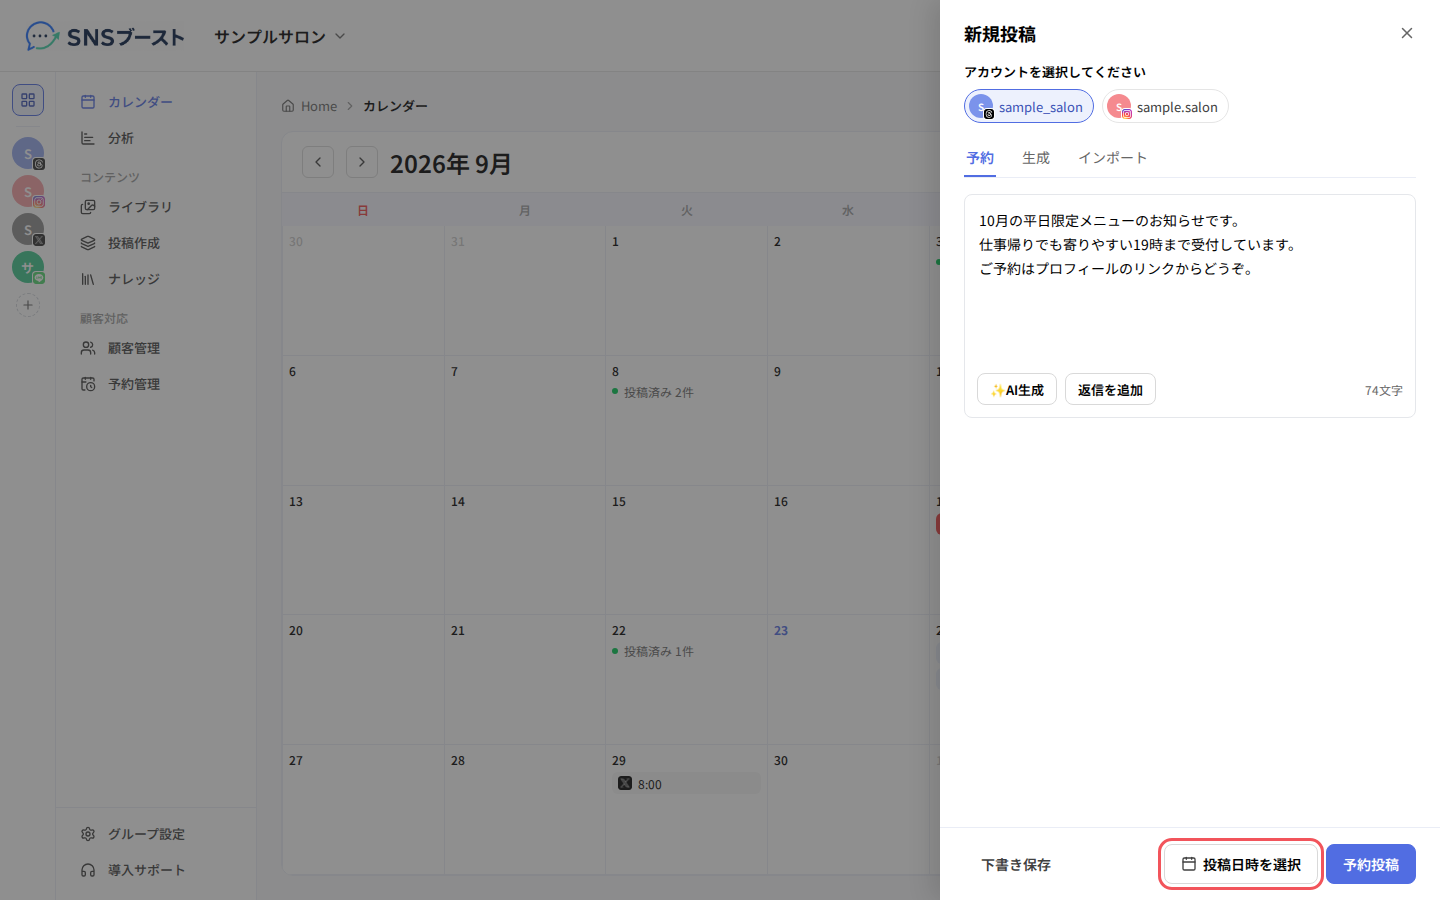Select the X account avatar in left rail

pyautogui.click(x=28, y=230)
